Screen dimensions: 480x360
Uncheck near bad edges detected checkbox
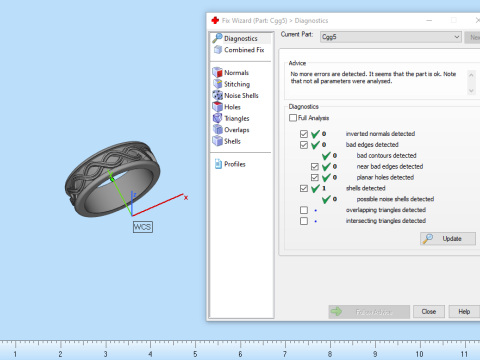315,166
